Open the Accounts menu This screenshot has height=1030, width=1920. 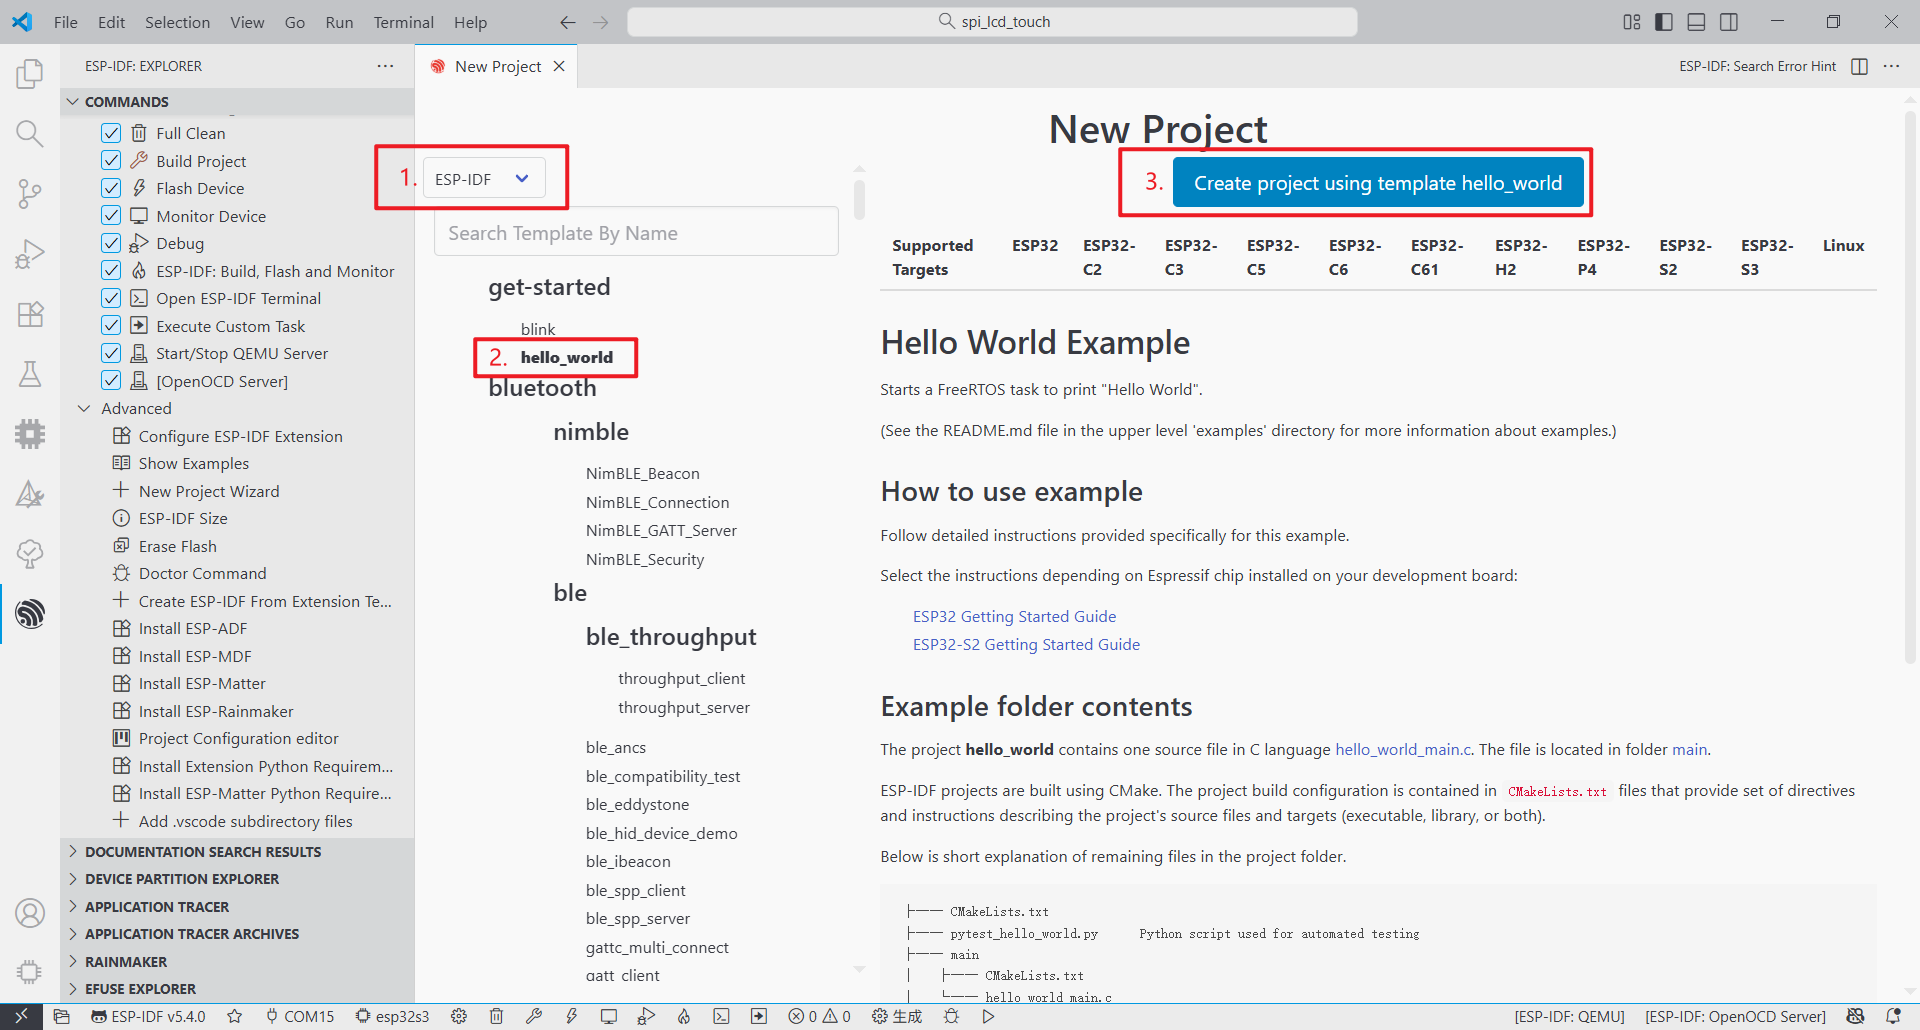pos(30,912)
